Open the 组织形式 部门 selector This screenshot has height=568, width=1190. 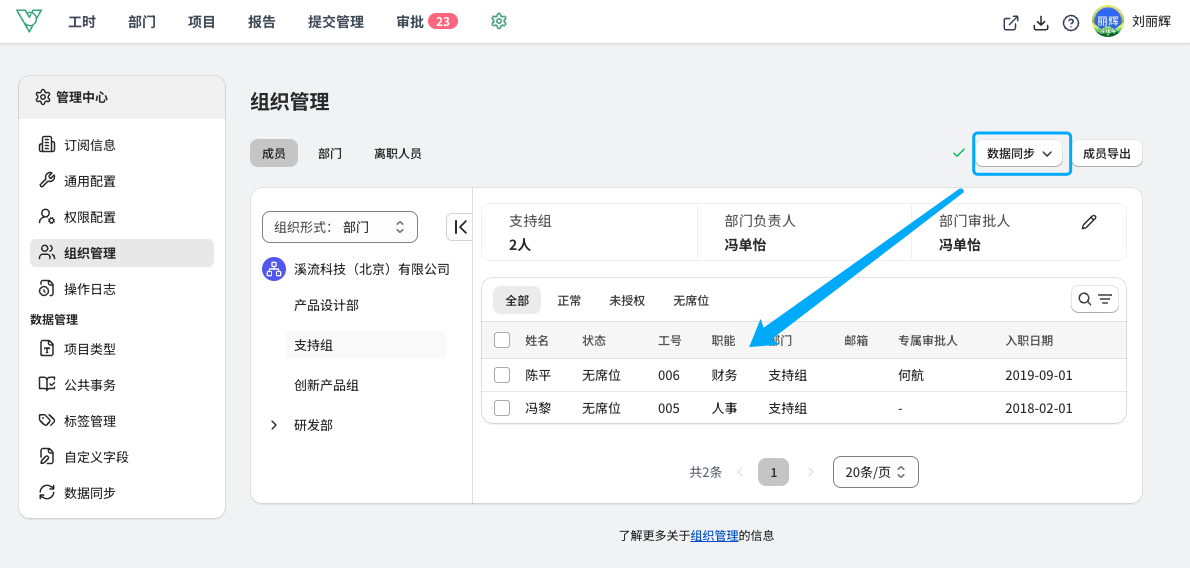(340, 226)
